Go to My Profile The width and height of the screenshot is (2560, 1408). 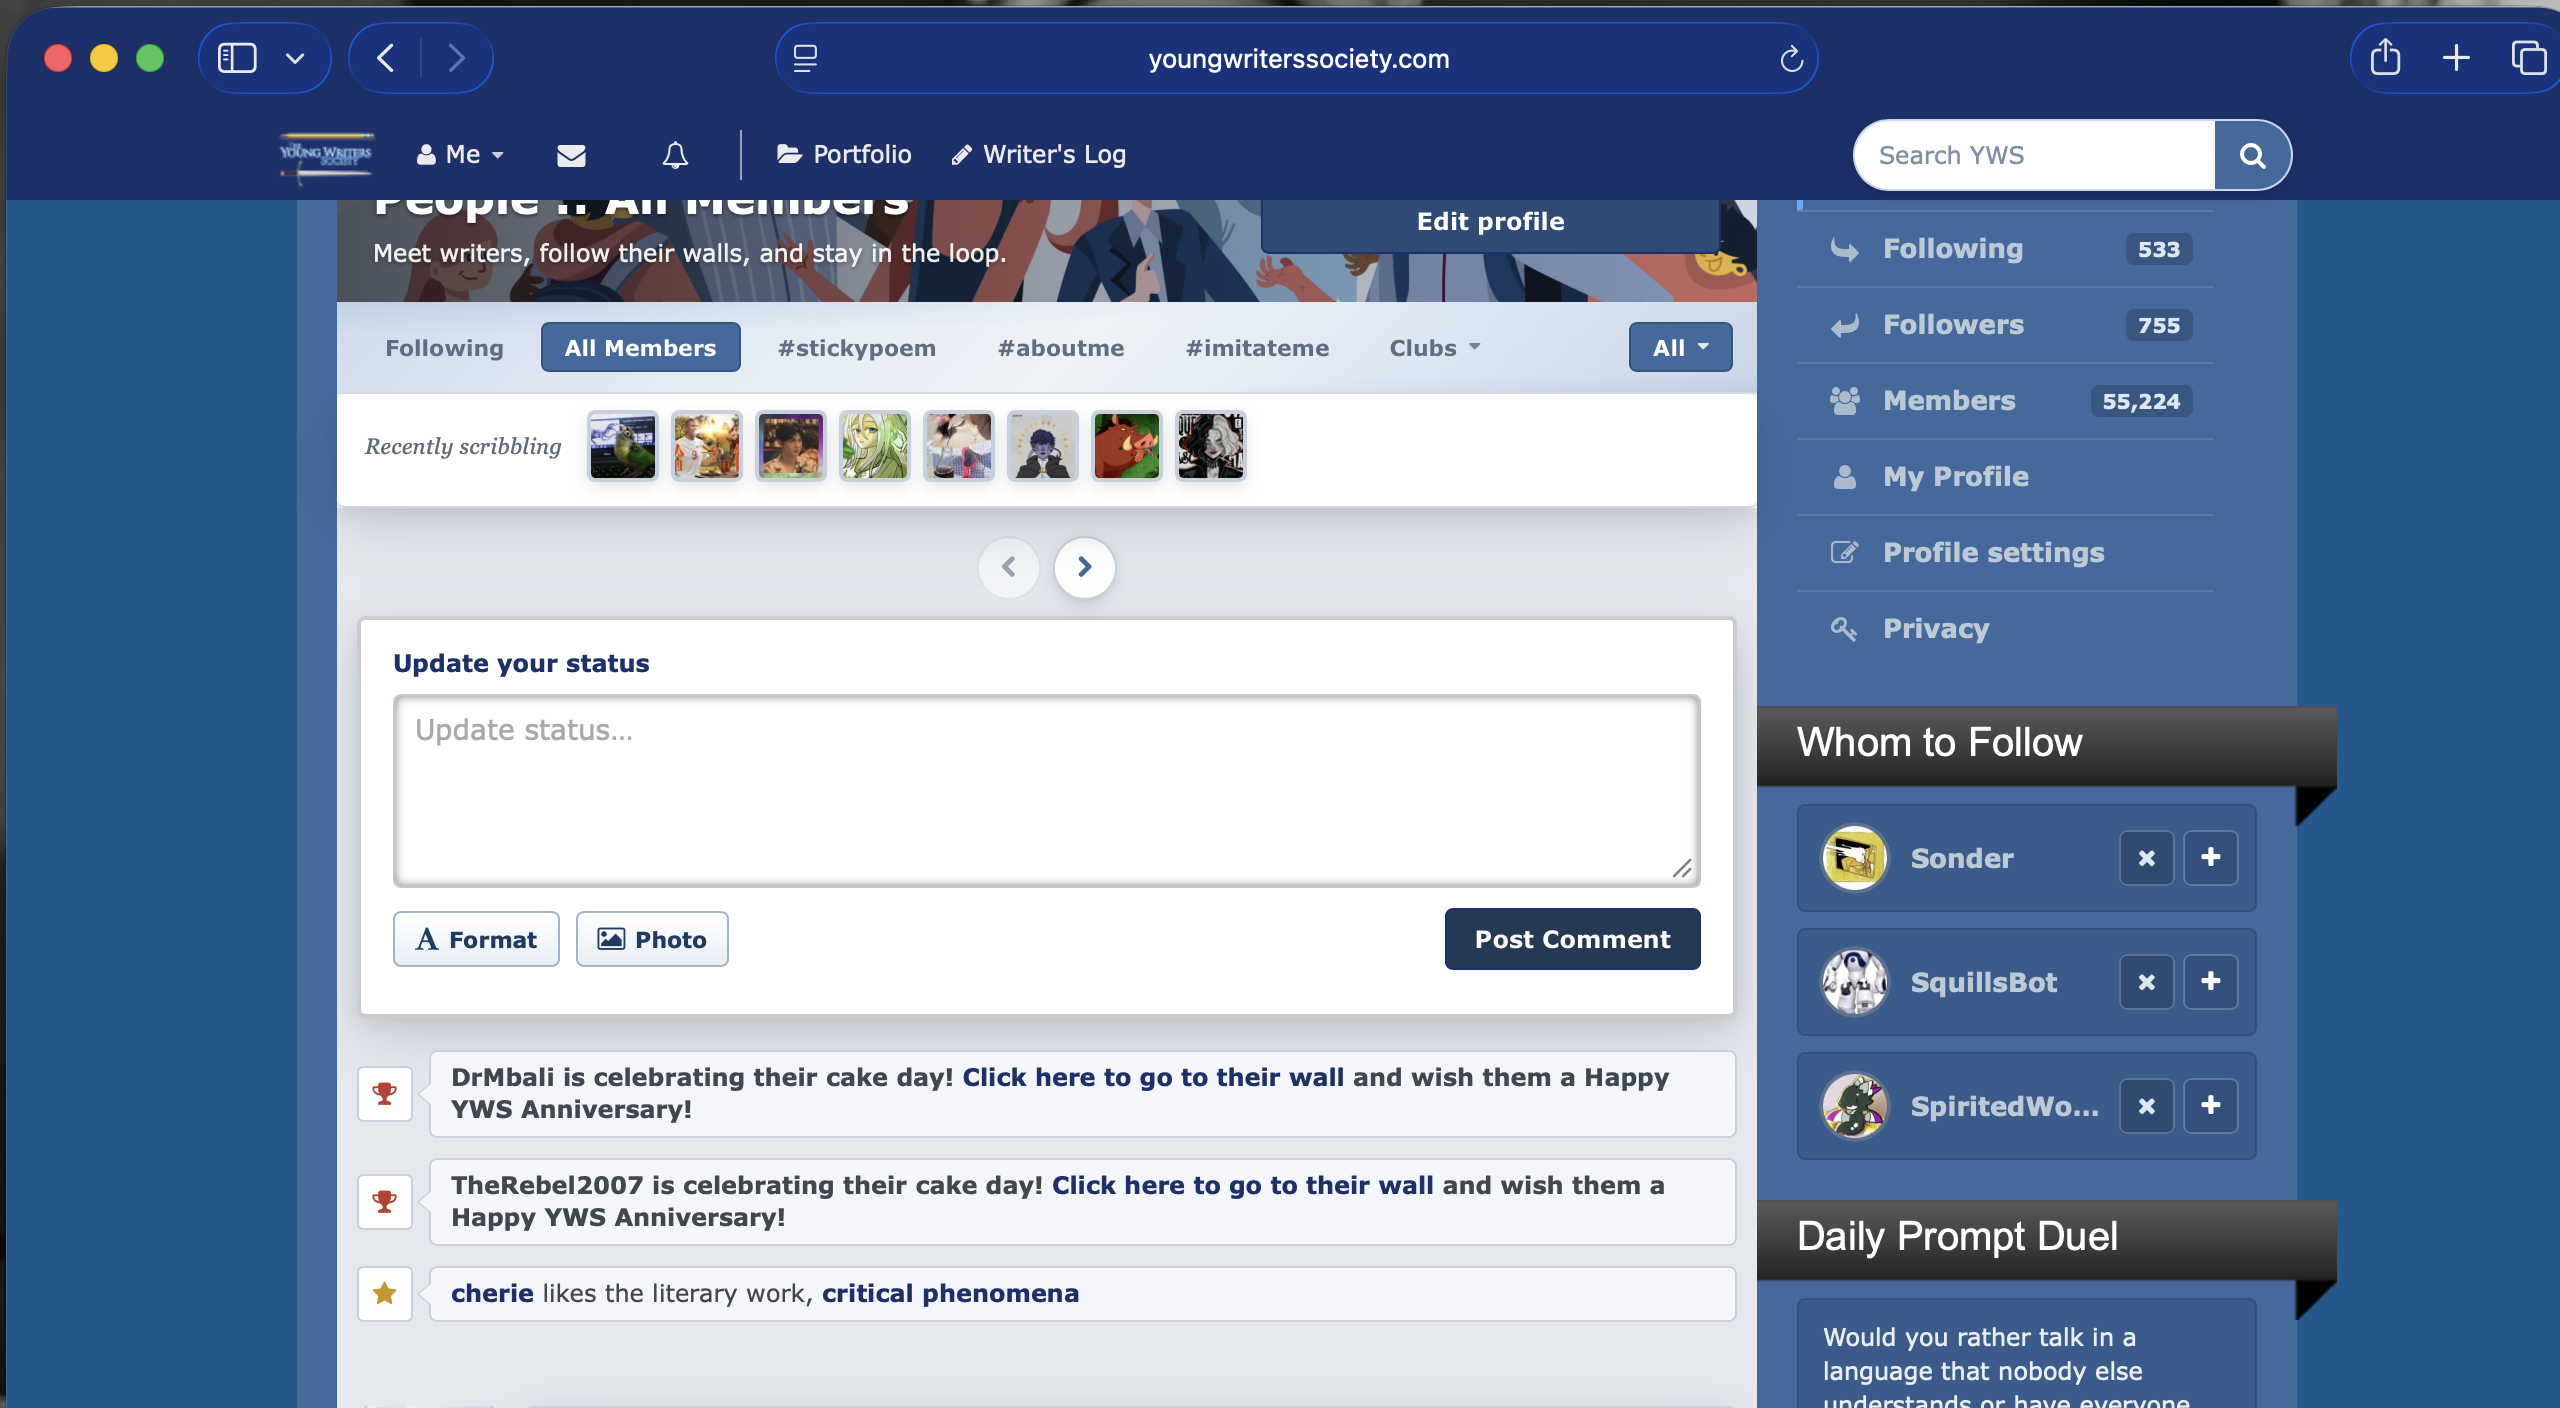coord(2005,477)
